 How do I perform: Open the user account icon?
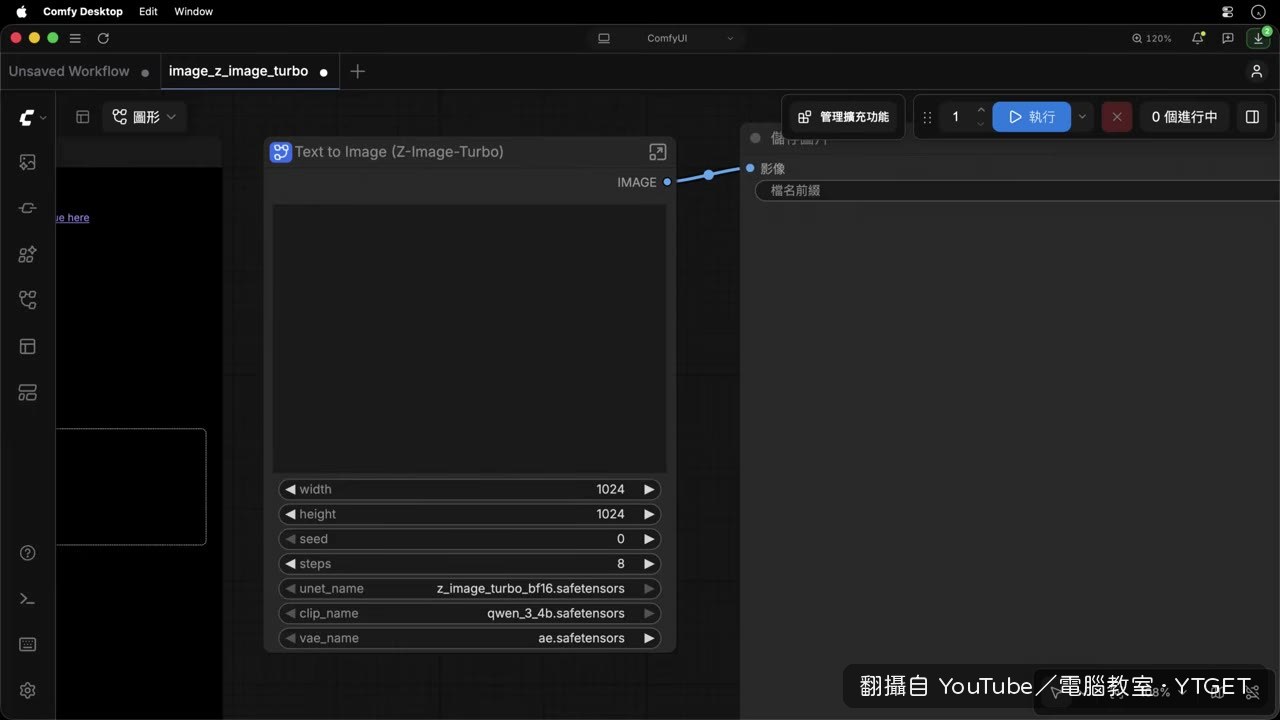[x=1257, y=71]
